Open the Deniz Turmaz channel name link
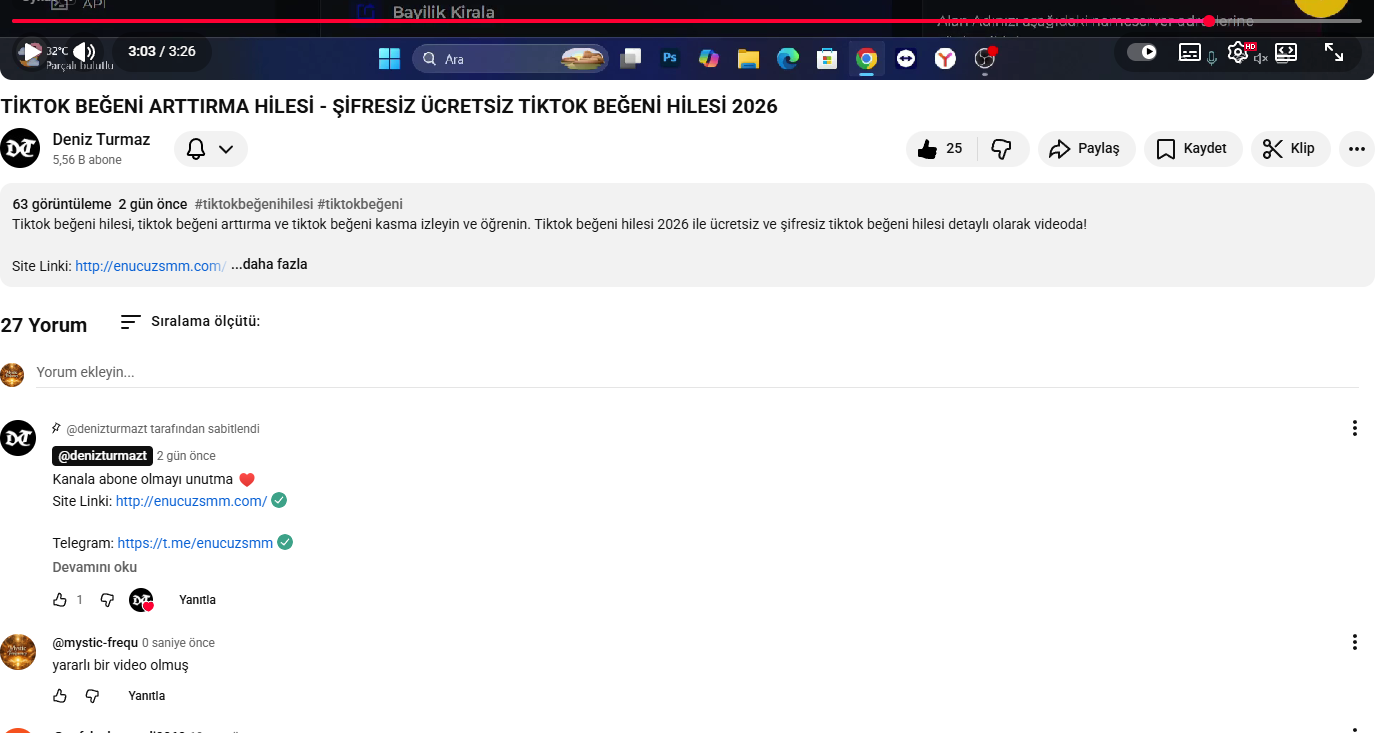The width and height of the screenshot is (1396, 733). coord(101,140)
